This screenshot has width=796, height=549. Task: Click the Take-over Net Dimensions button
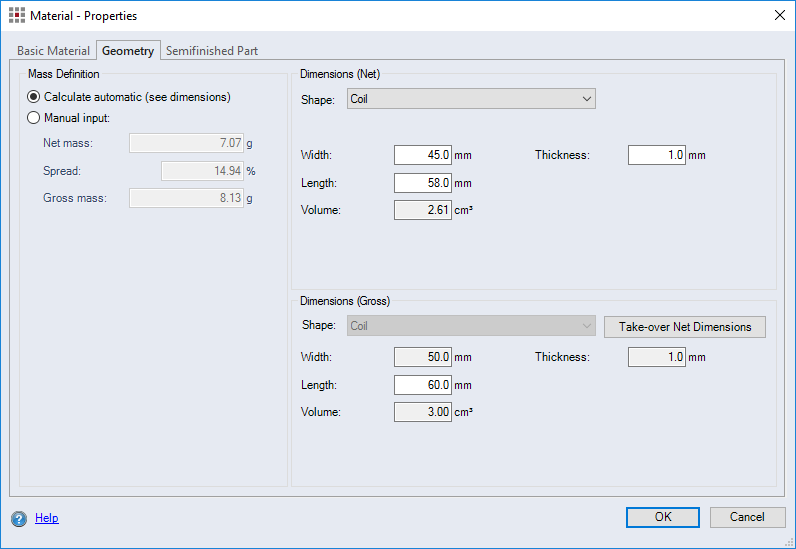click(684, 327)
